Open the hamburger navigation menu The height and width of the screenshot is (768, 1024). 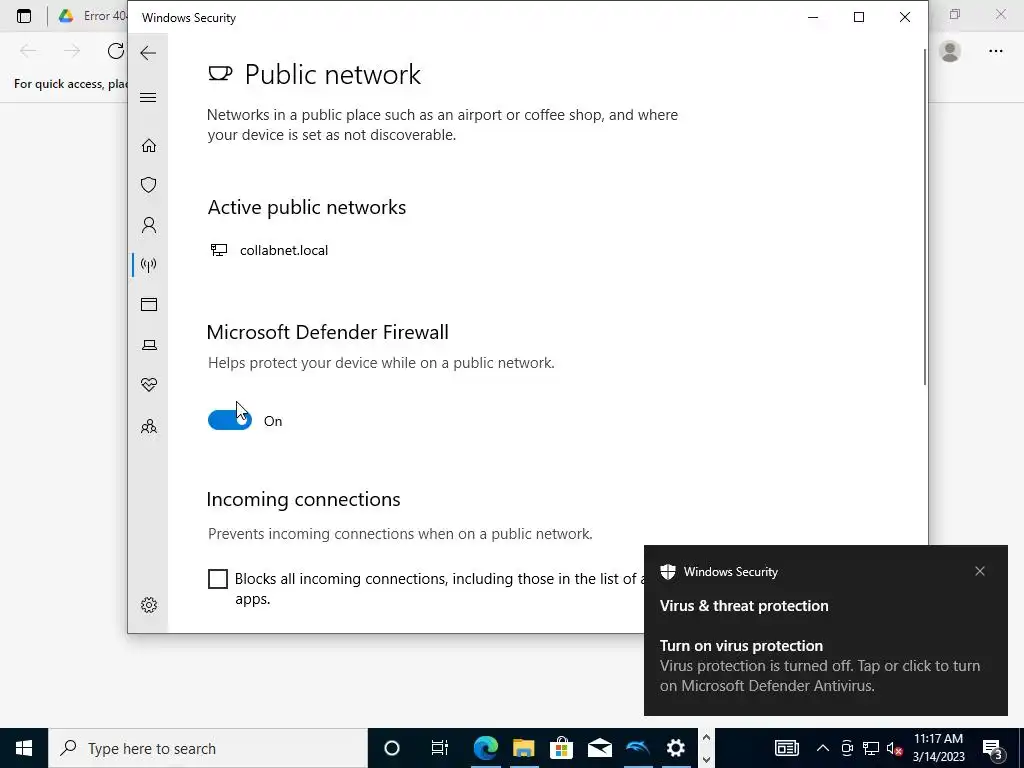click(148, 98)
